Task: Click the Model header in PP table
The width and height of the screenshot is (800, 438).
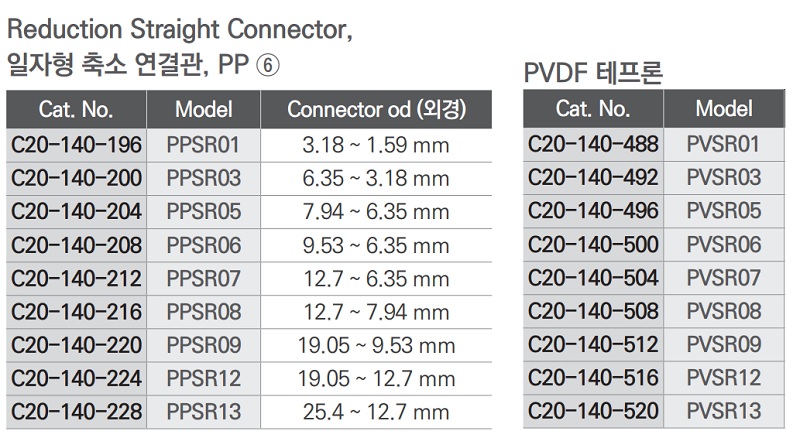Action: (x=203, y=109)
